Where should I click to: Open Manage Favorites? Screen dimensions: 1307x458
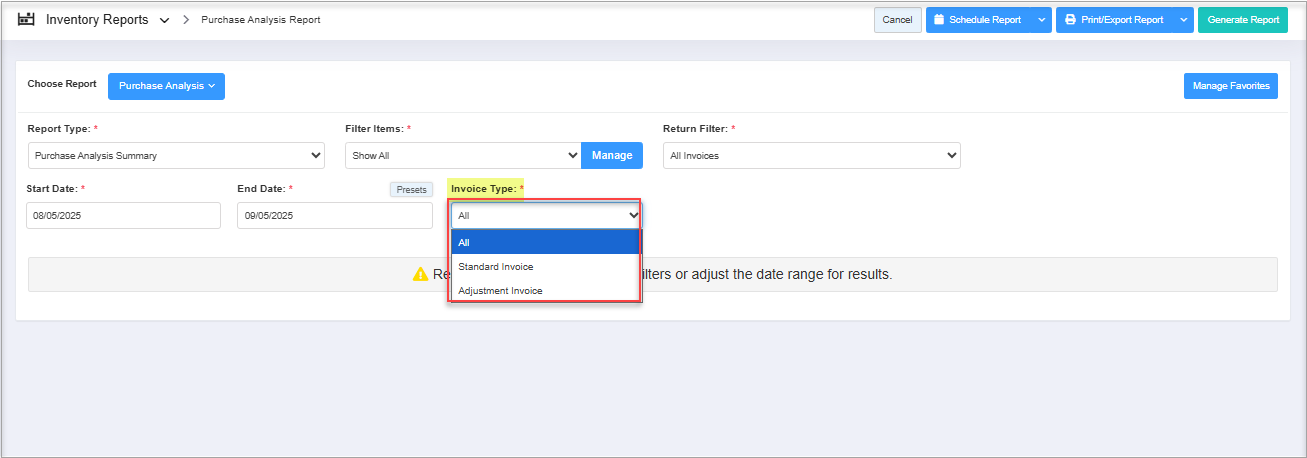point(1231,86)
